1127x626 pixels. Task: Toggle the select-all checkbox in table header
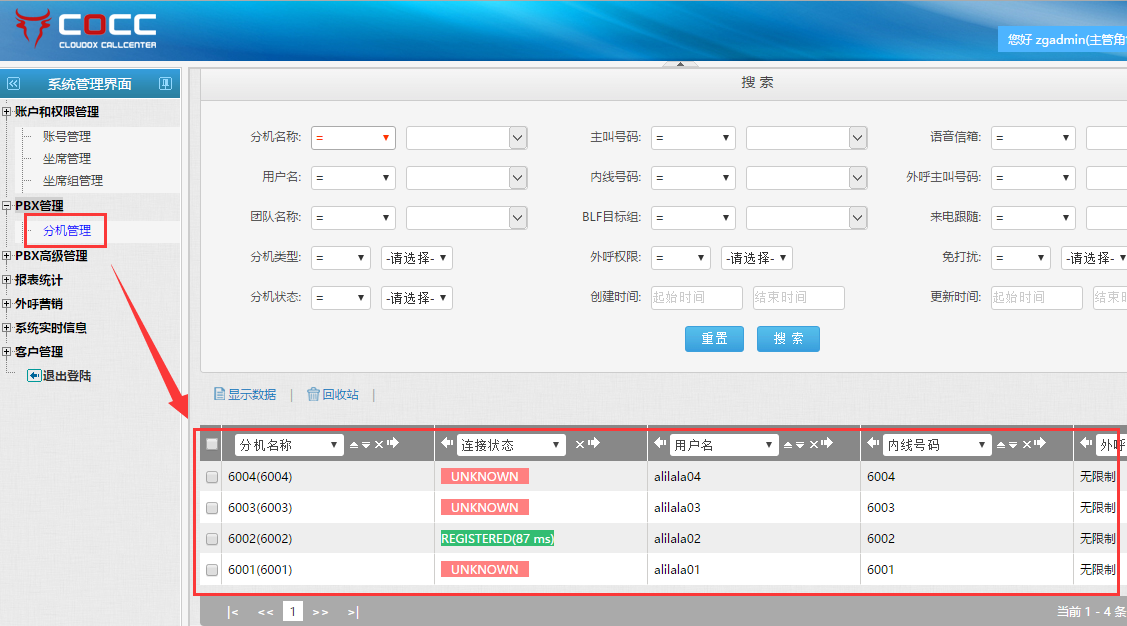tap(212, 444)
